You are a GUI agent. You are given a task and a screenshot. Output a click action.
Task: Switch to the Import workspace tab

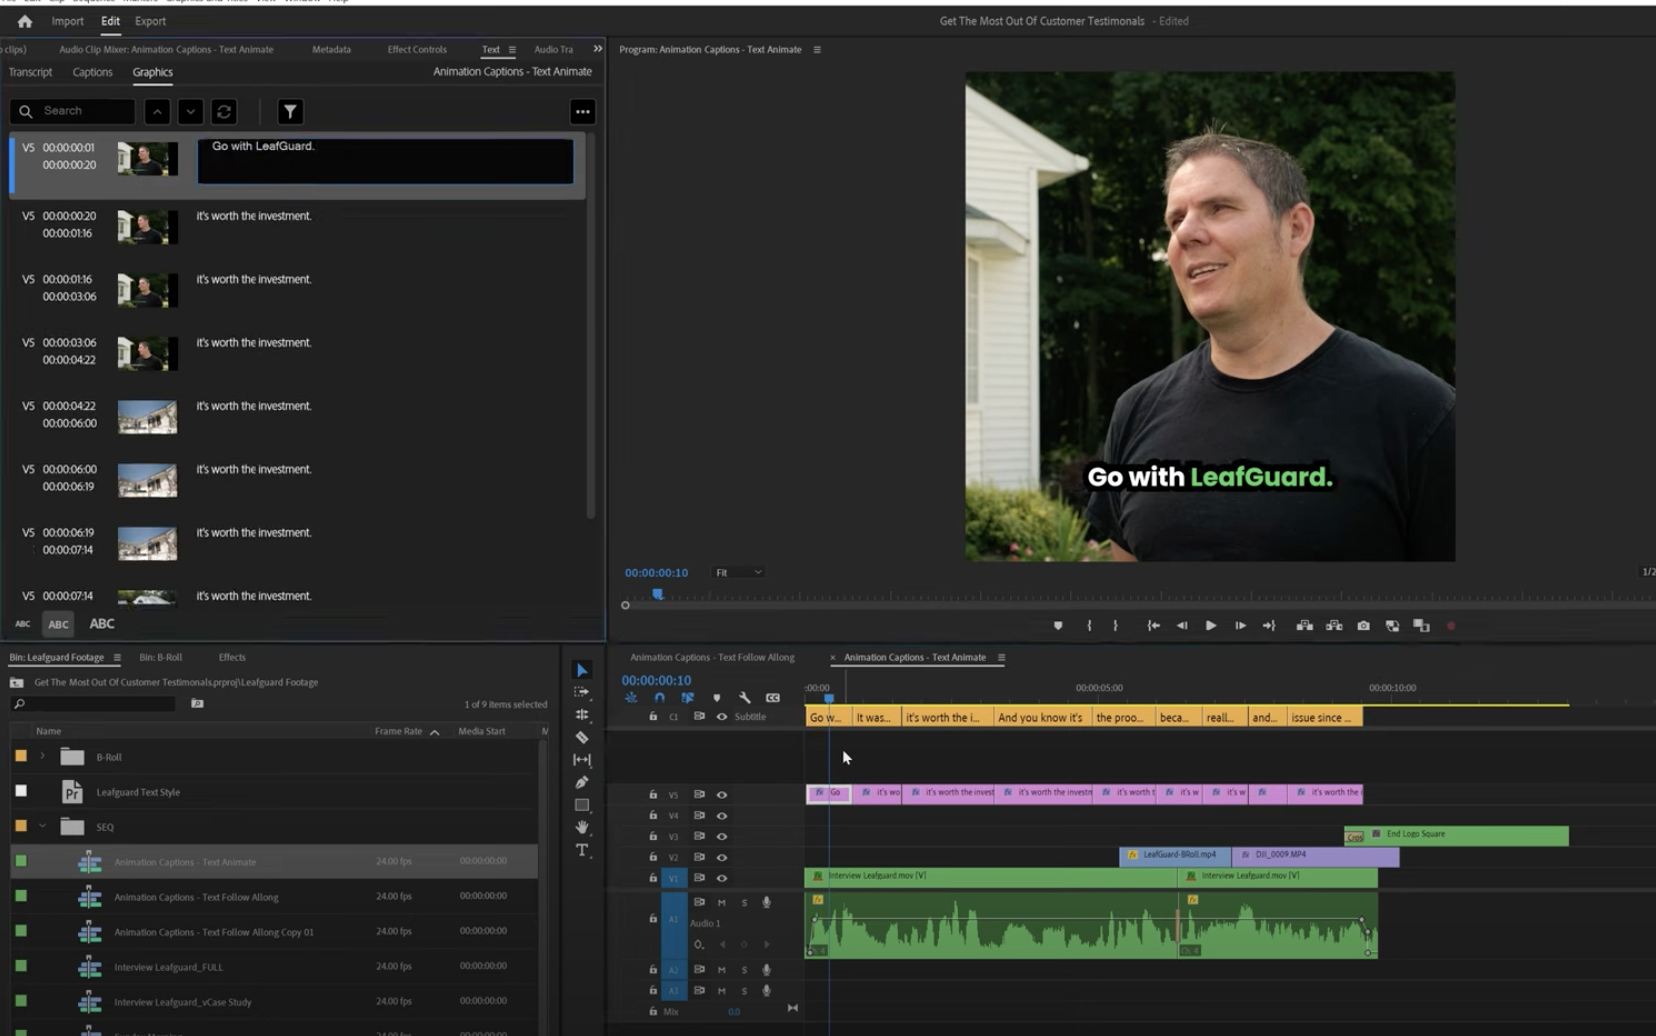point(68,21)
